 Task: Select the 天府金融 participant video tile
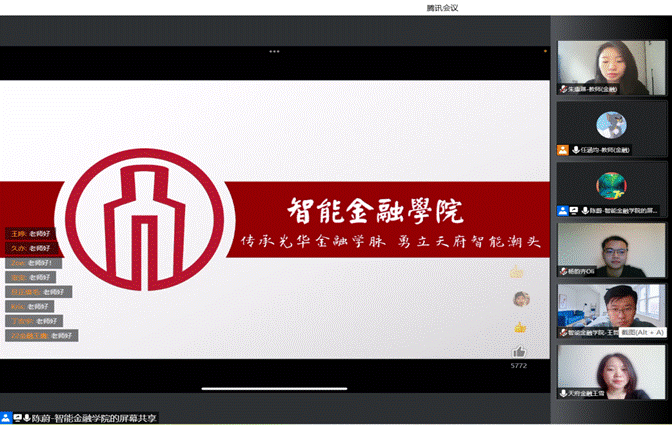(611, 372)
